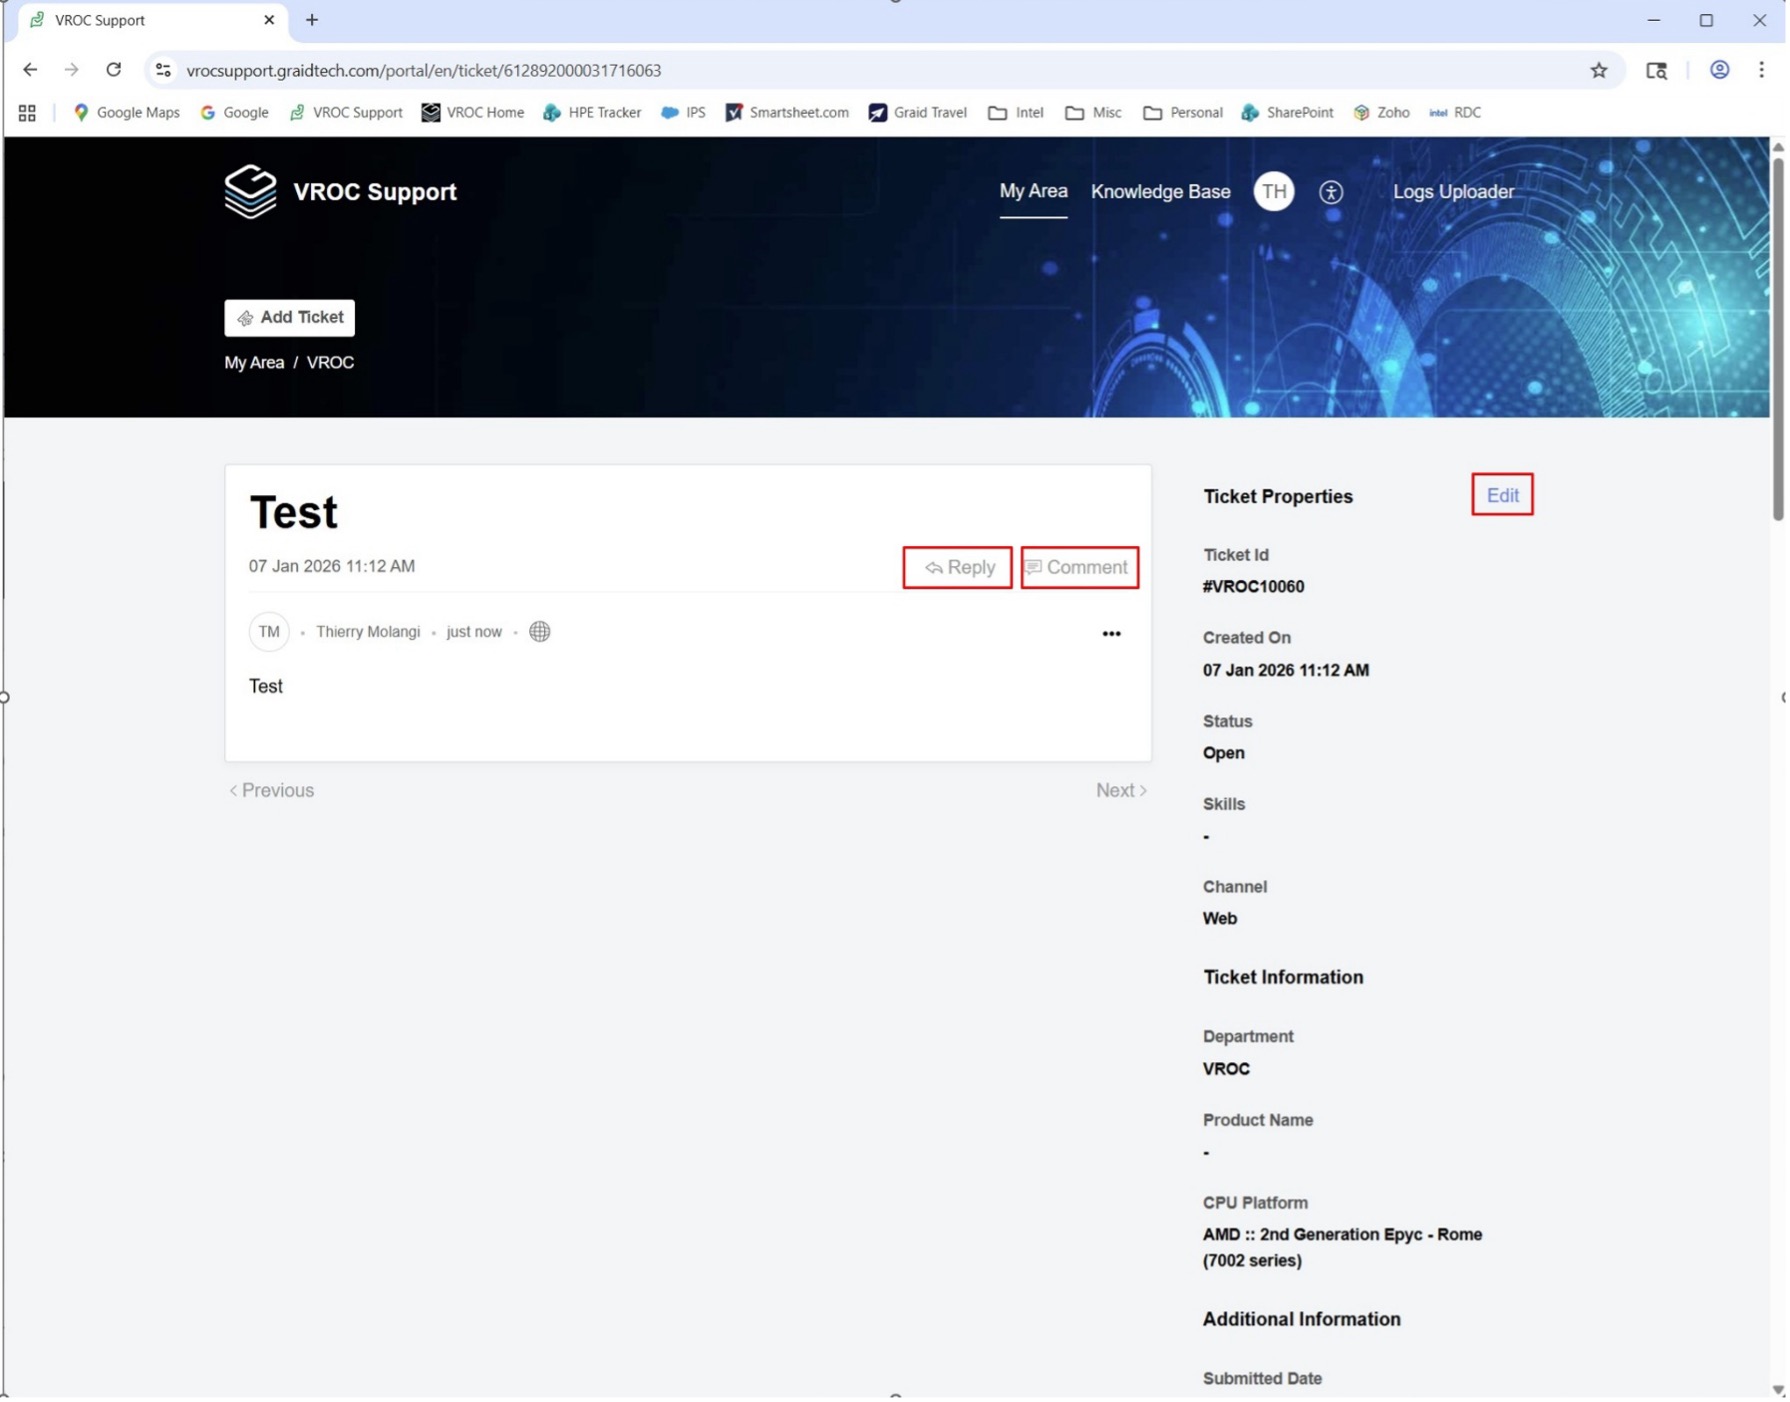Open the Chrome three-dot menu
This screenshot has height=1402, width=1790.
tap(1761, 70)
